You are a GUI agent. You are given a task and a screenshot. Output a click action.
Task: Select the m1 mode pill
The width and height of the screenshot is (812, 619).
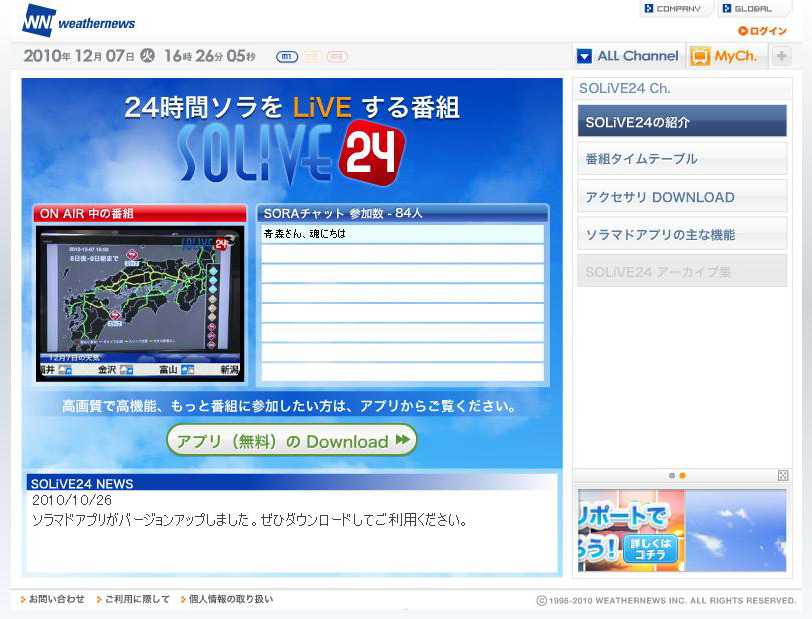coord(287,56)
